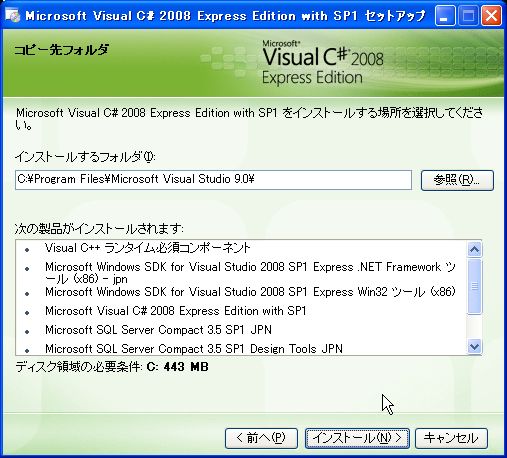Image resolution: width=507 pixels, height=458 pixels.
Task: Go back with the 前へ(P) button
Action: coord(261,438)
